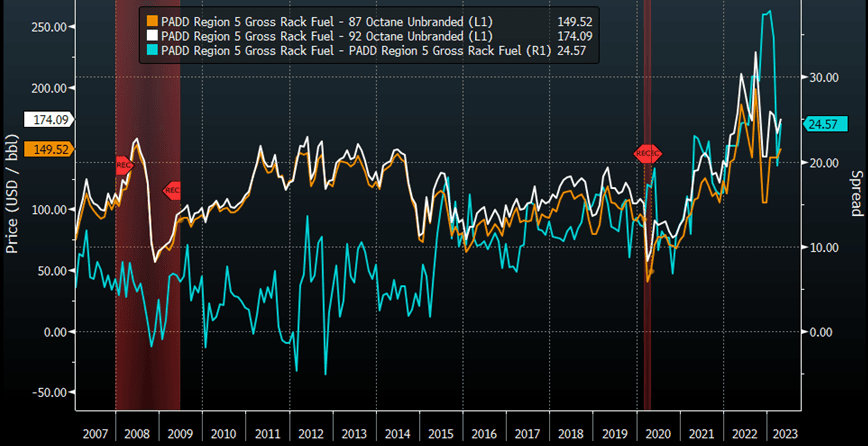Click the 30.00 right-axis spread label
Viewport: 868px width, 446px height.
824,77
